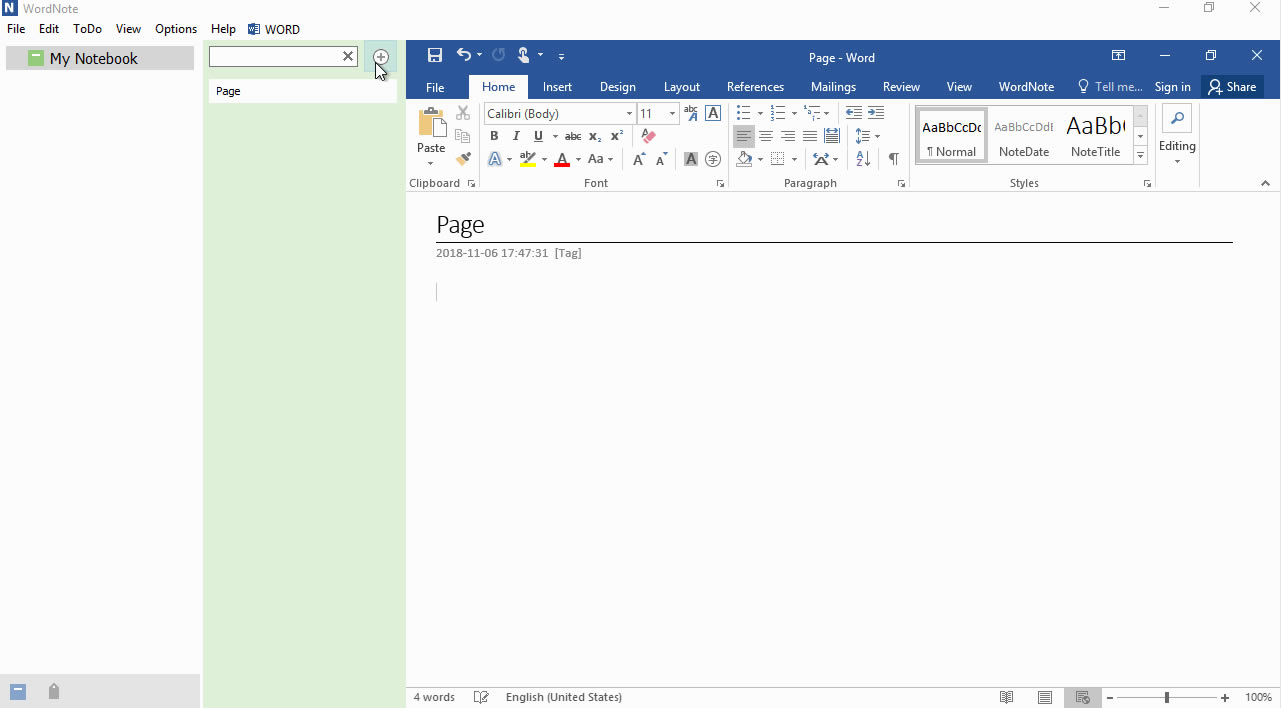Viewport: 1281px width, 708px height.
Task: Open the Calibri (Body) font name dropdown
Action: [629, 114]
